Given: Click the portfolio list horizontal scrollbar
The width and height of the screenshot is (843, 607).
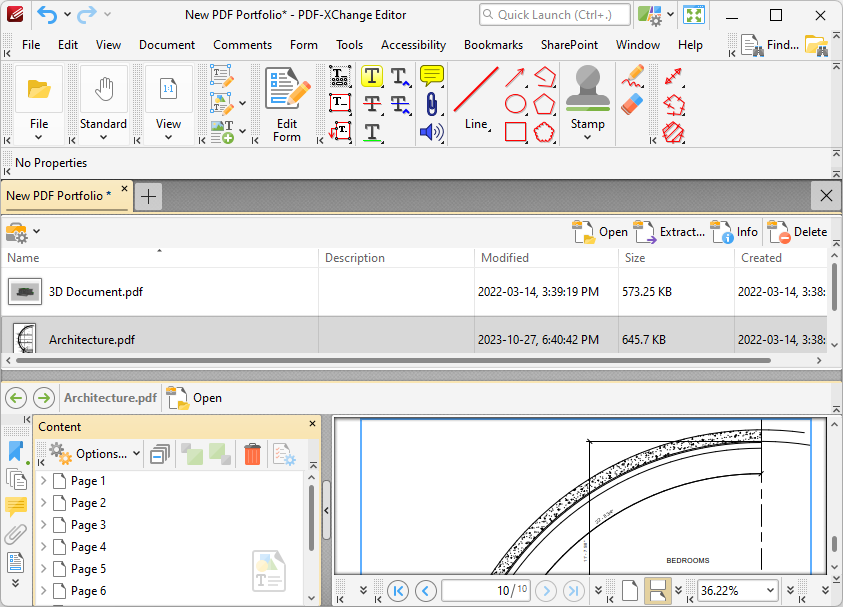Looking at the screenshot, I should pyautogui.click(x=393, y=360).
